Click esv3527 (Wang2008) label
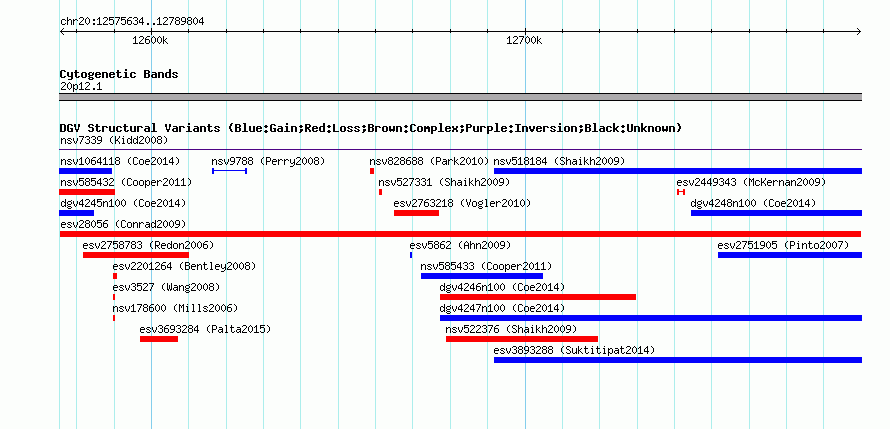The height and width of the screenshot is (429, 890). (x=166, y=287)
